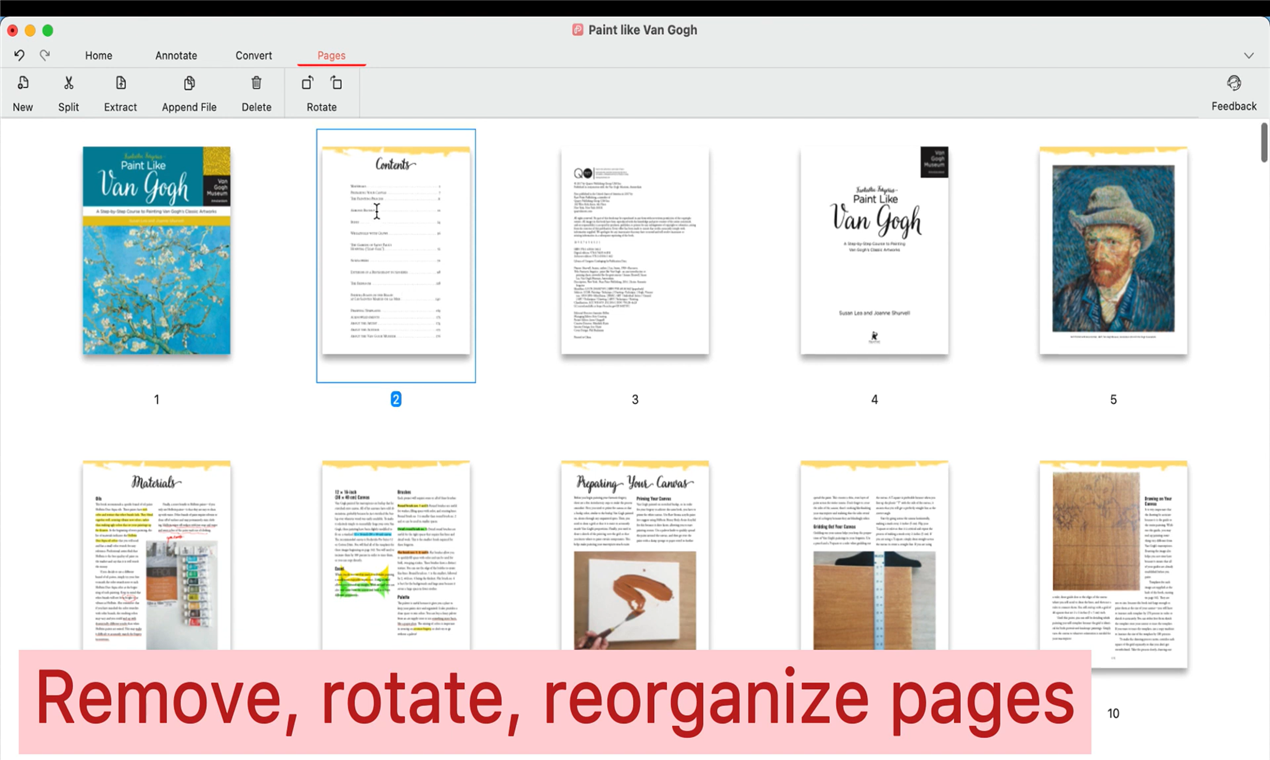The image size is (1270, 760).
Task: Select the page with ruler measurement photo
Action: tap(874, 555)
